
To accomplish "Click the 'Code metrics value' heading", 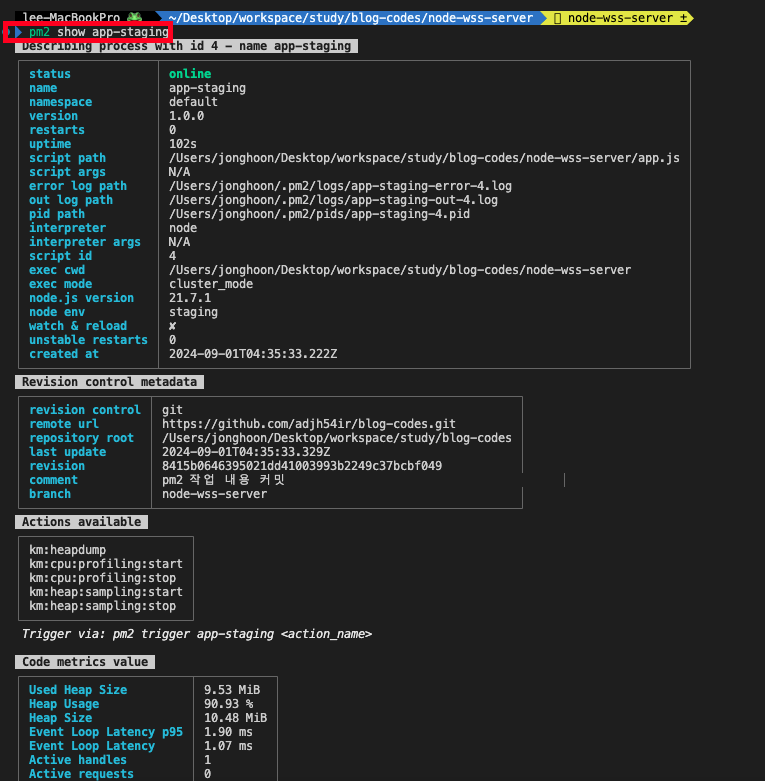I will tap(85, 662).
